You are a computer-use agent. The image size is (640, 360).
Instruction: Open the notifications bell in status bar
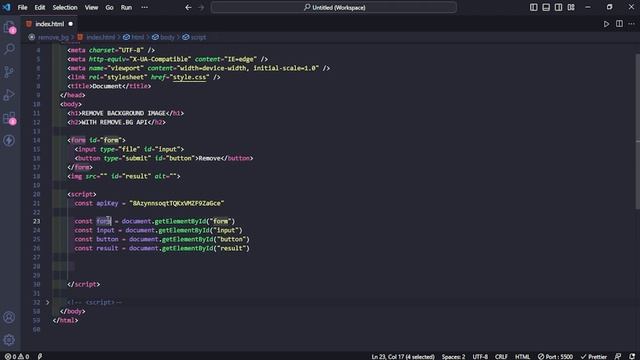point(632,356)
